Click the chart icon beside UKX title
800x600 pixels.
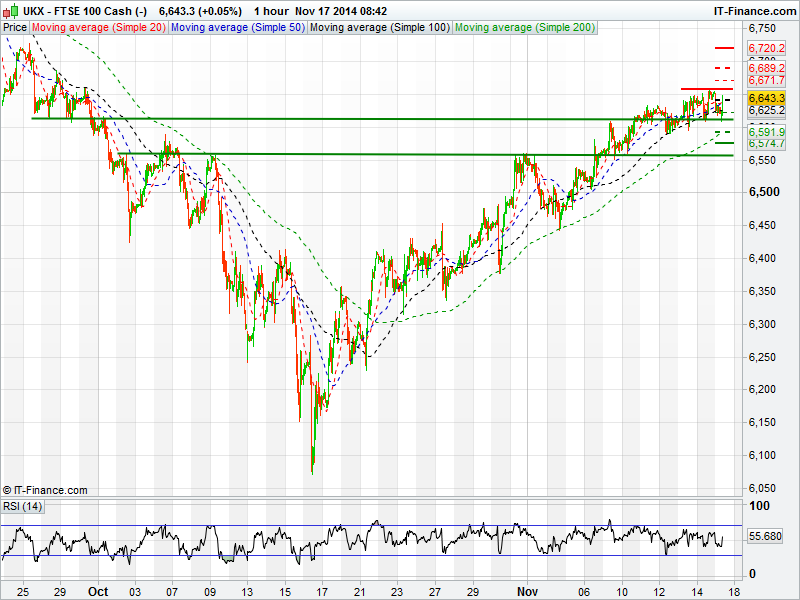pos(8,10)
